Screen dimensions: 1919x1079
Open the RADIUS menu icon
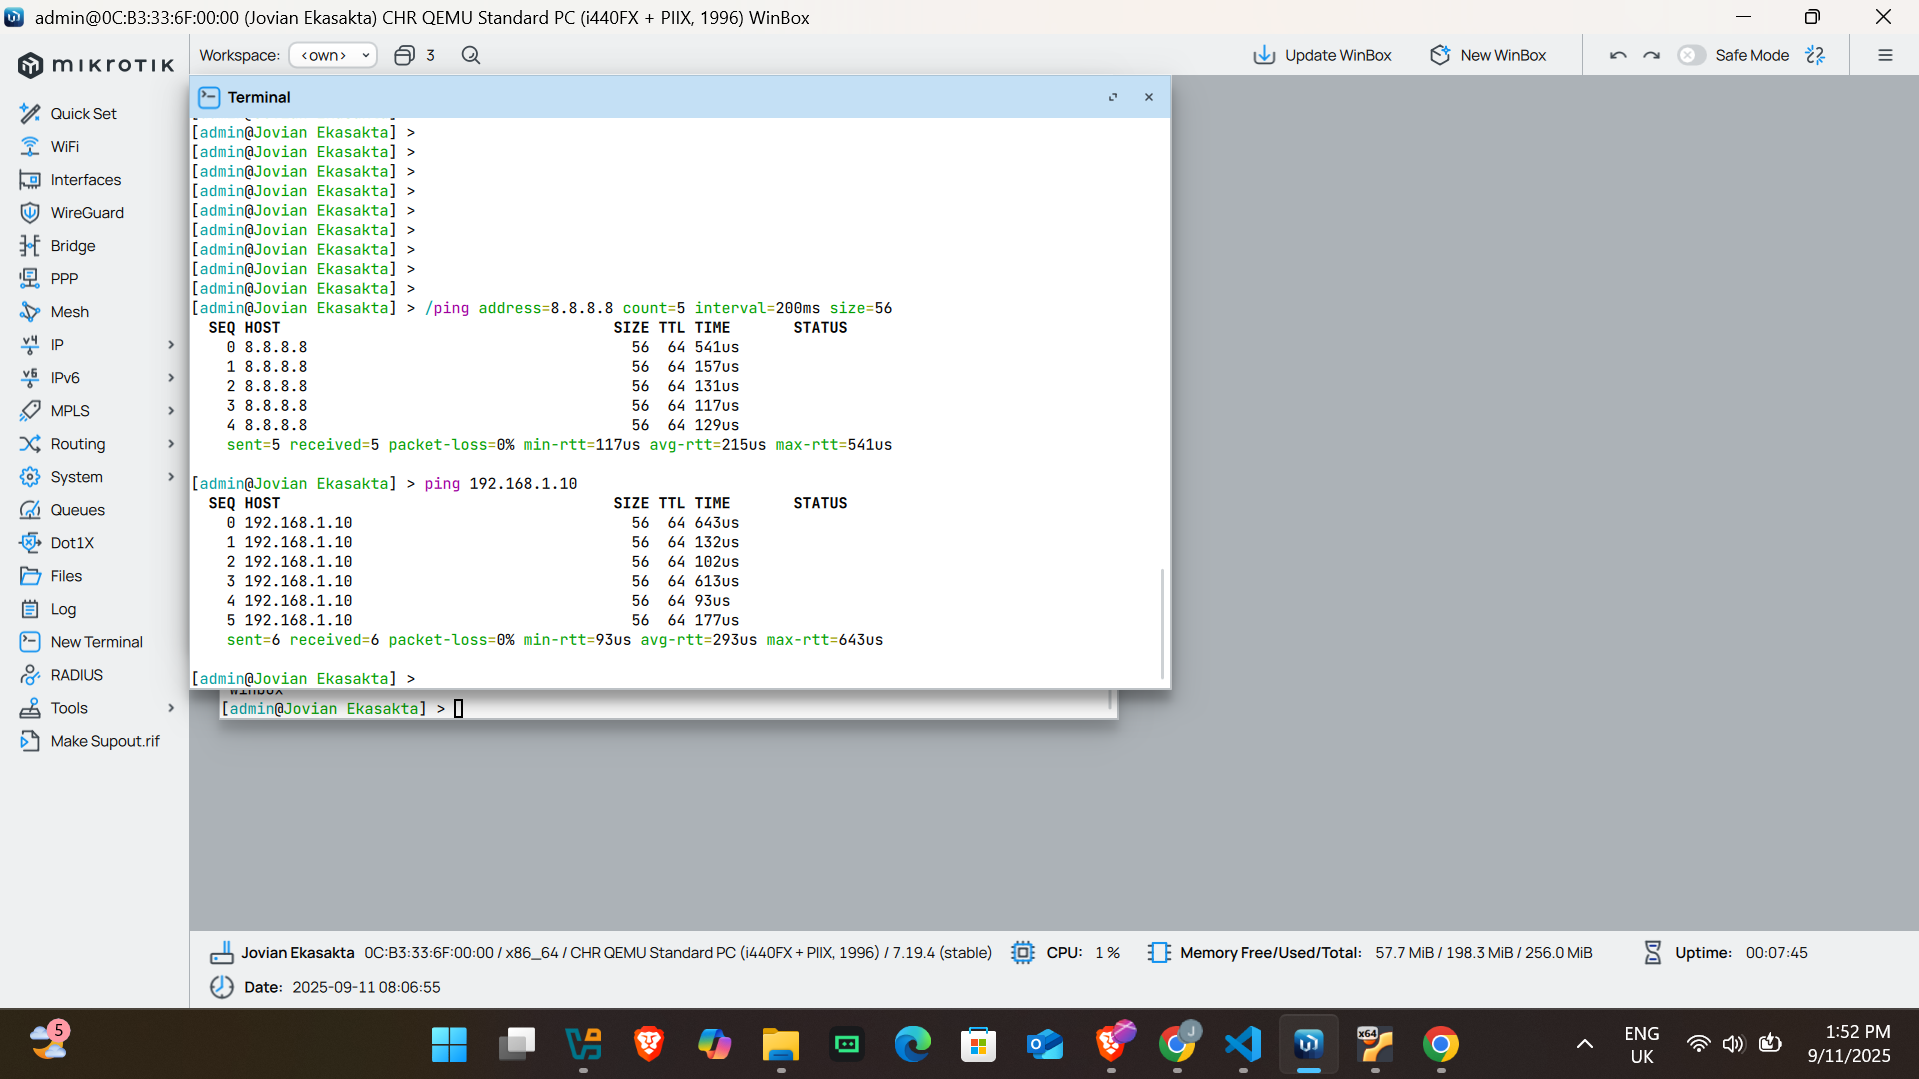[x=30, y=674]
